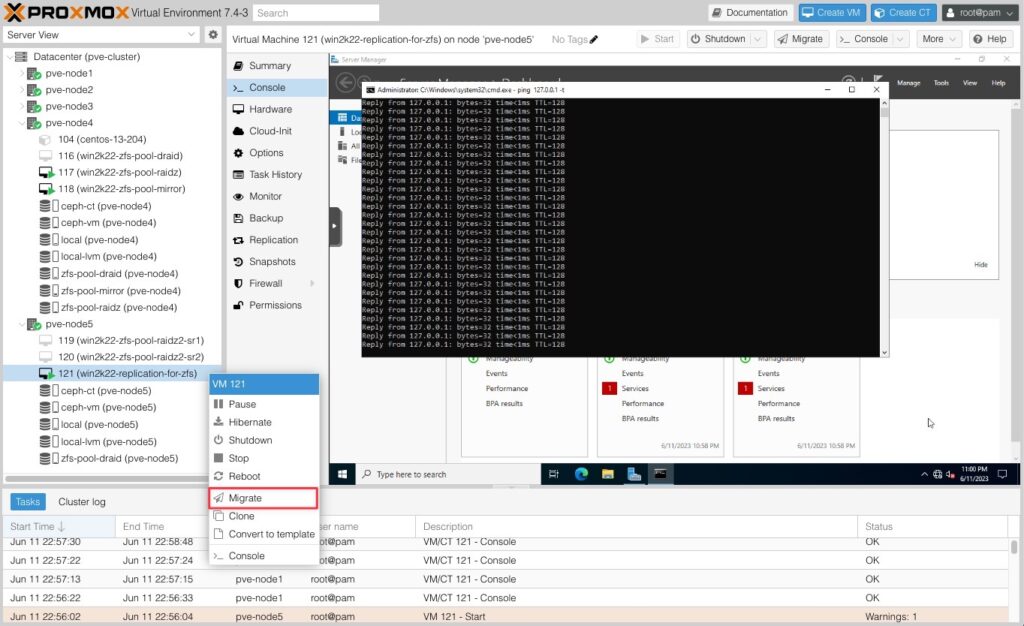Viewport: 1024px width, 626px height.
Task: Click the Create CT button
Action: tap(903, 12)
